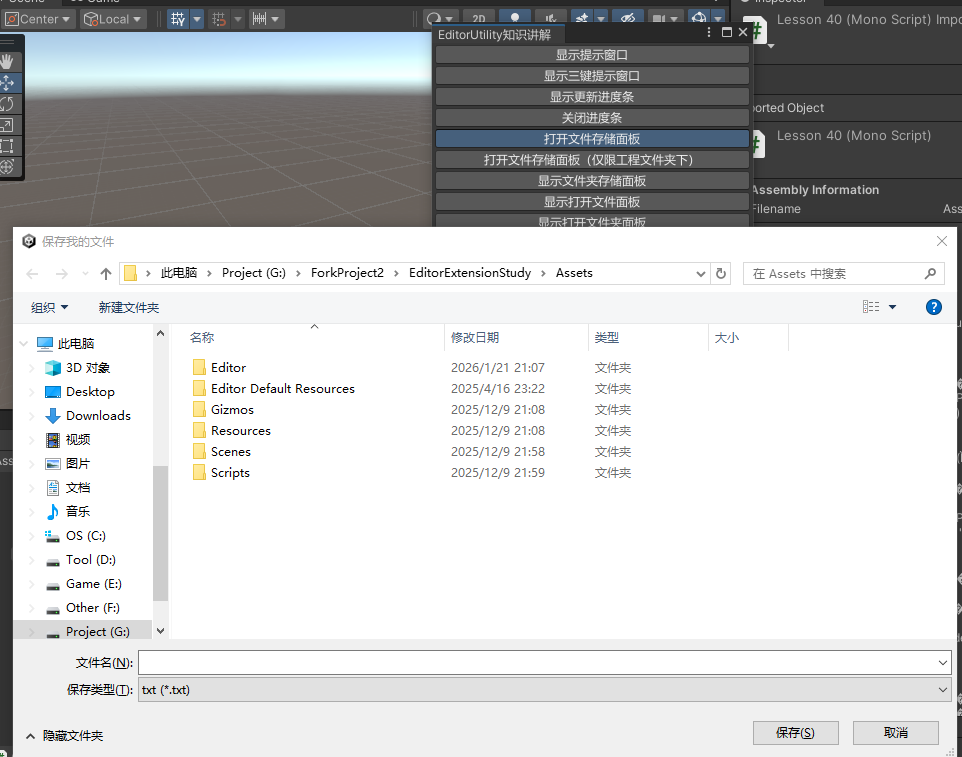Click the up-one-level arrow in dialog
Viewport: 962px width, 757px height.
pos(106,273)
